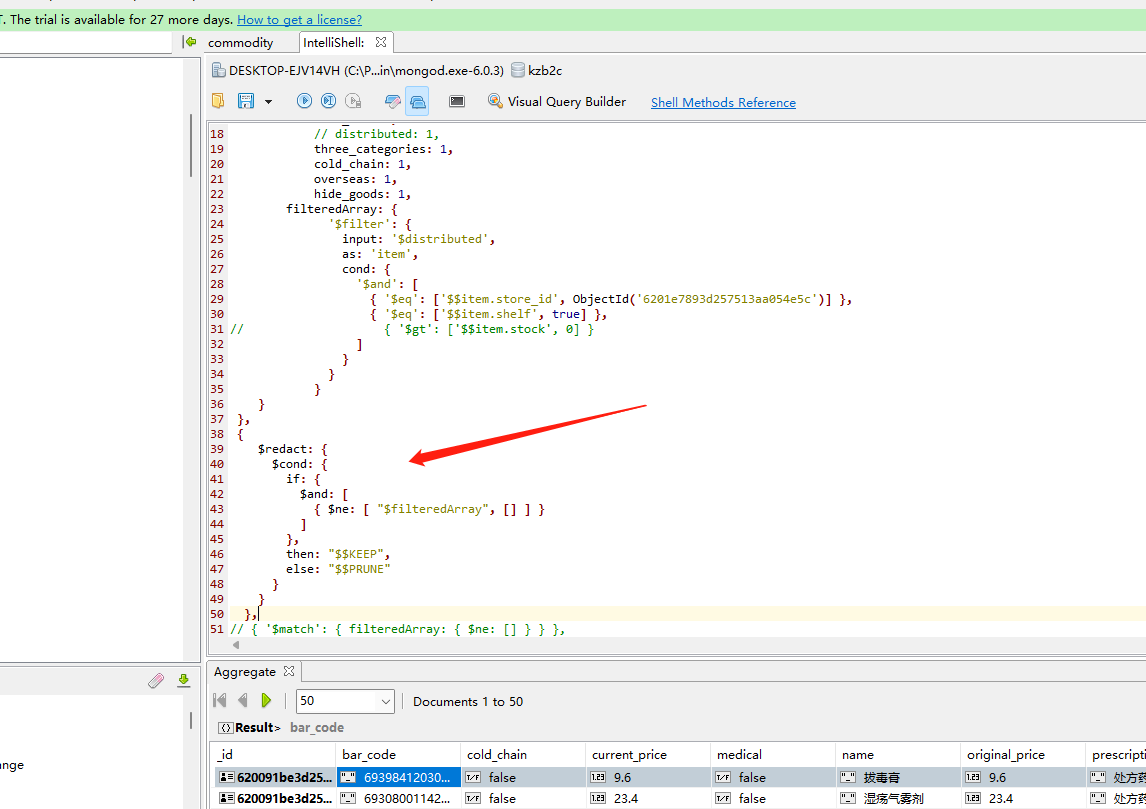This screenshot has width=1146, height=809.
Task: Click the DESKTOP-EJV14VH connection icon
Action: [218, 70]
